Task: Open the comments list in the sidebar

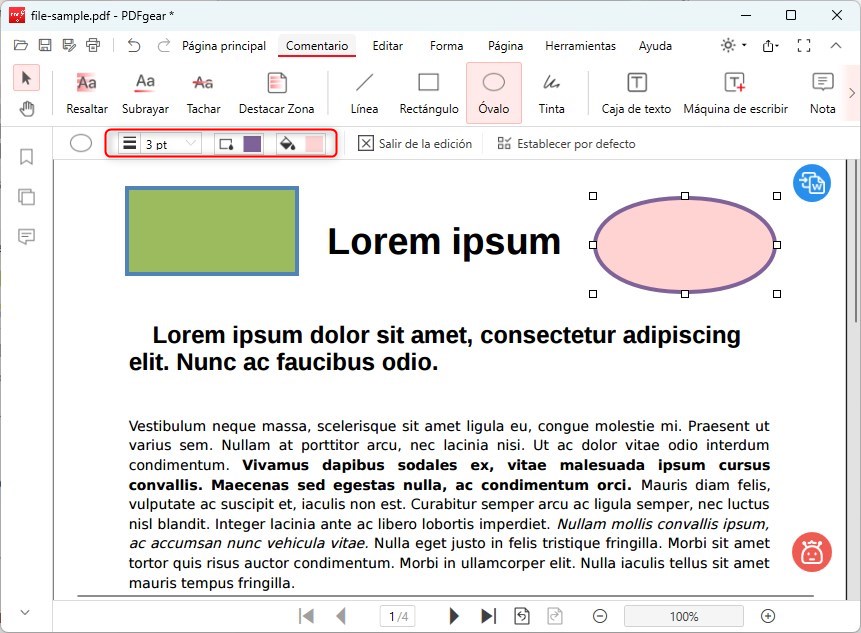Action: (x=26, y=237)
